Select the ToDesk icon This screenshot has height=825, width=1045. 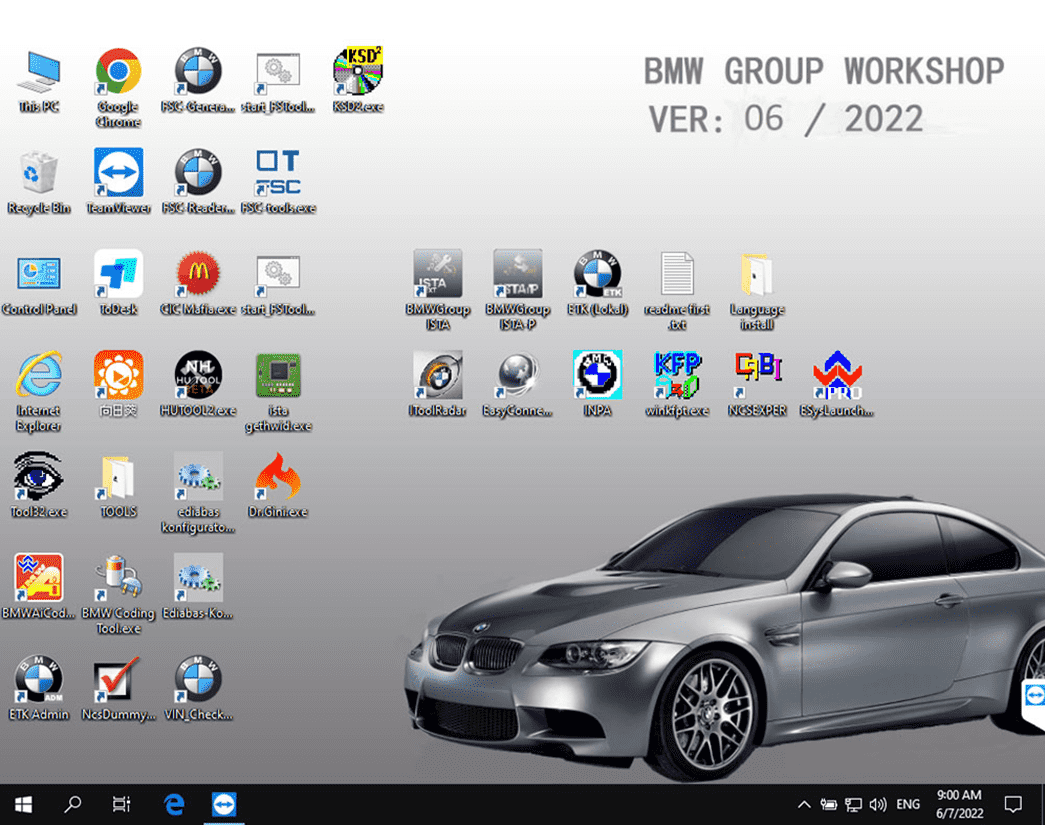point(118,283)
